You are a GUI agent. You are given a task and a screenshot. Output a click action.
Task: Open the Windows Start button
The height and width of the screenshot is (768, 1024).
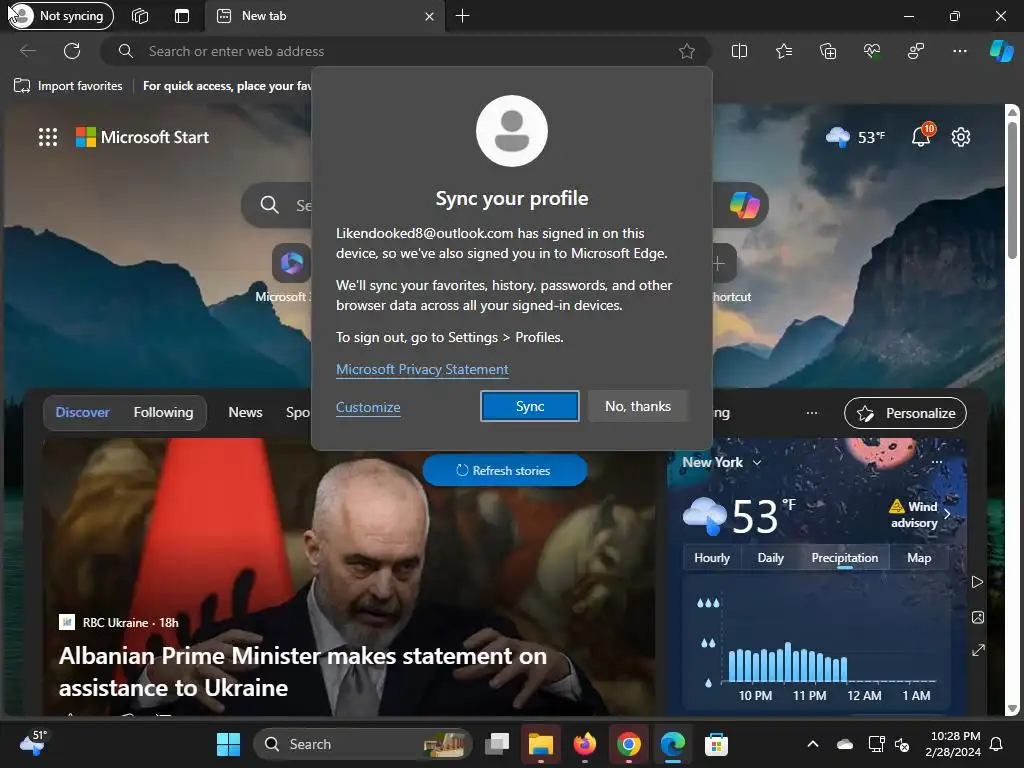point(229,744)
